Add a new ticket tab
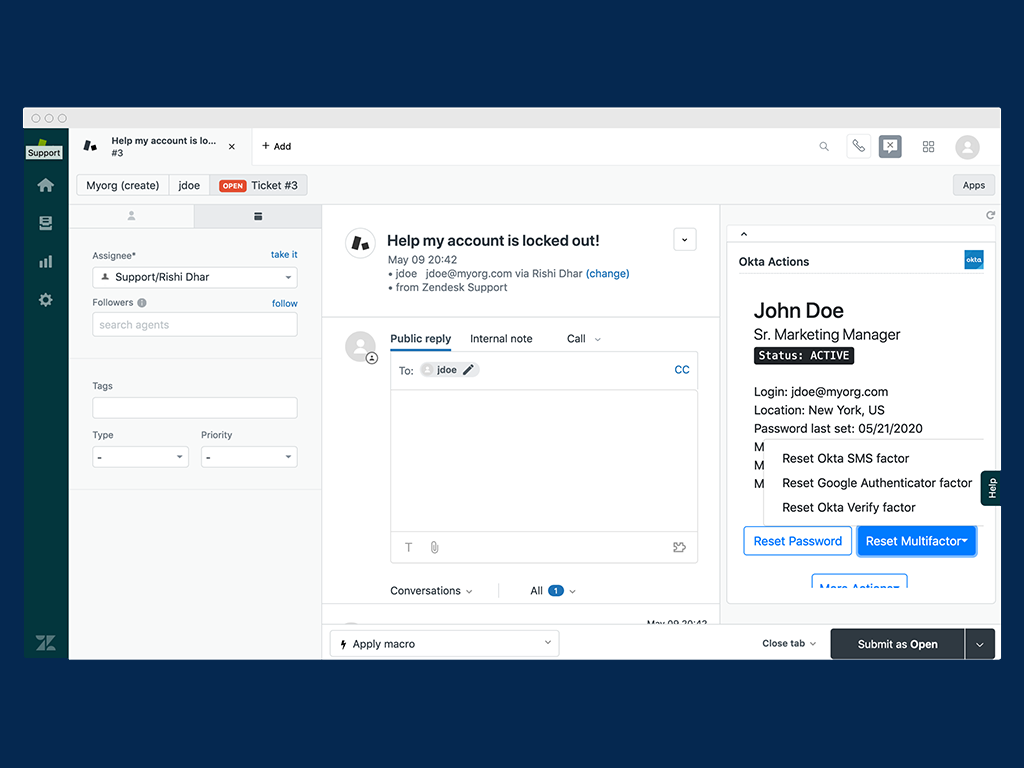Screen dimensions: 1024x768 pyautogui.click(x=276, y=146)
